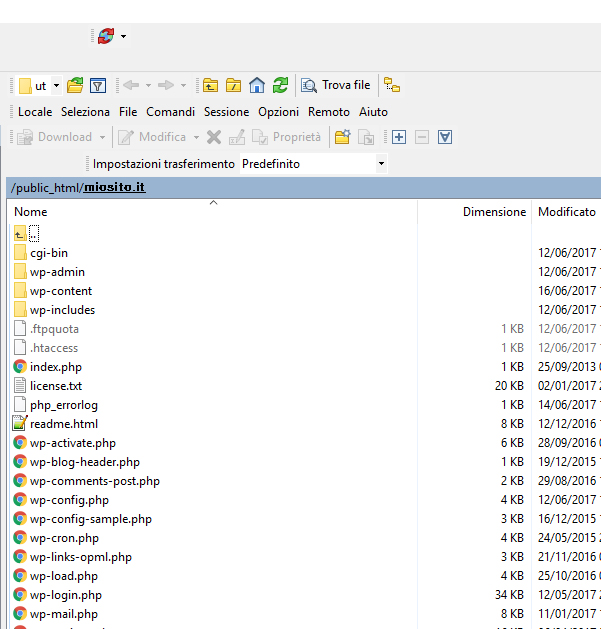Image resolution: width=601 pixels, height=629 pixels.
Task: Open the Seleziona menu
Action: (x=85, y=112)
